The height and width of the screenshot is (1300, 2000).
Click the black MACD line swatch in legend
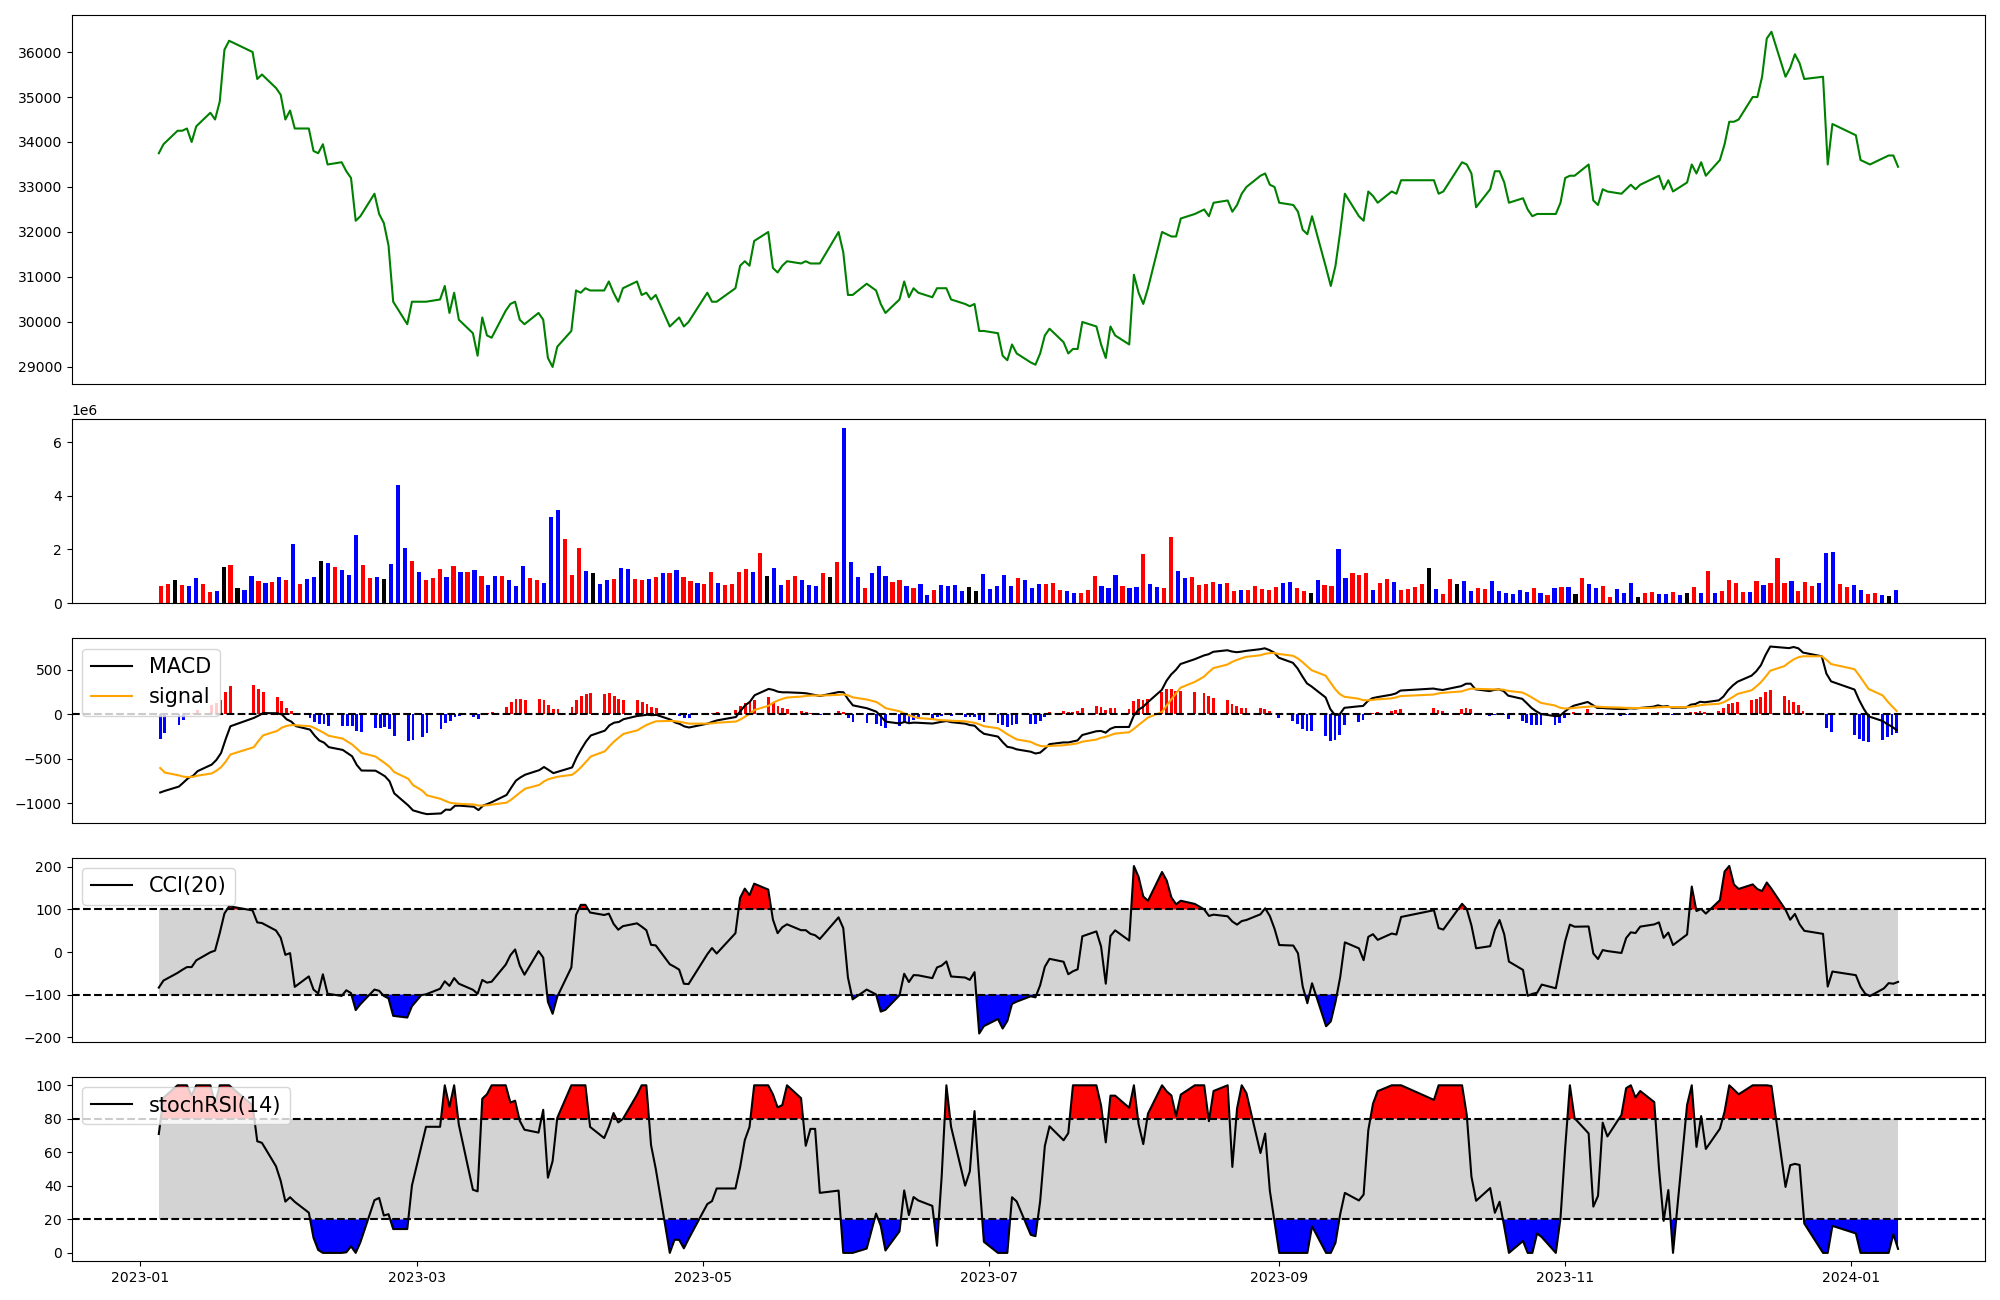coord(110,667)
